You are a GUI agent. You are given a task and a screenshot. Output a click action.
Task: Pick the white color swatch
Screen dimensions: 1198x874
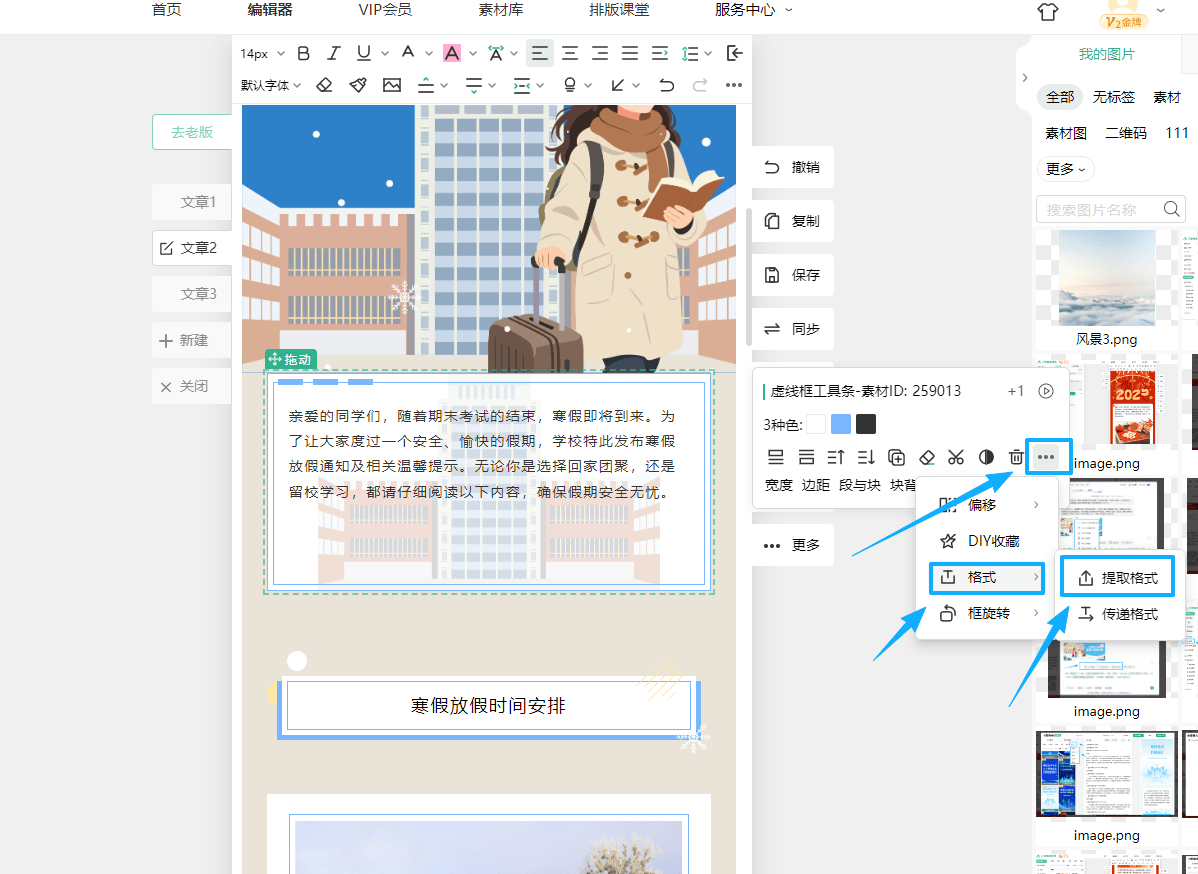[816, 424]
